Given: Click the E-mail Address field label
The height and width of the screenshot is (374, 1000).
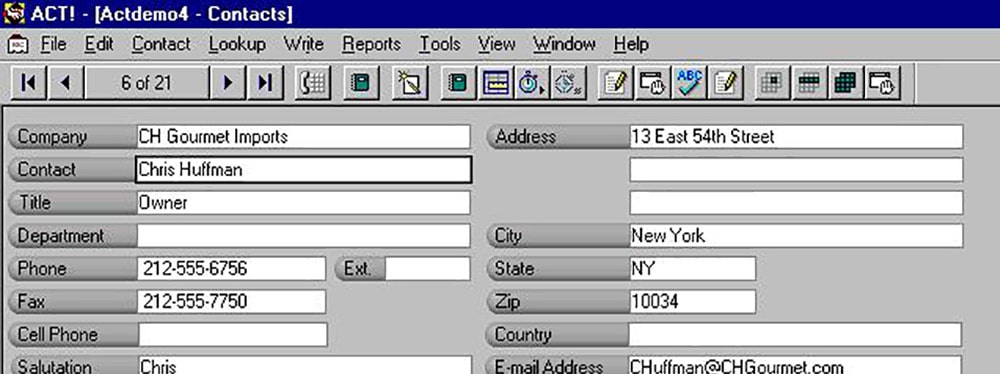Looking at the screenshot, I should [x=557, y=366].
